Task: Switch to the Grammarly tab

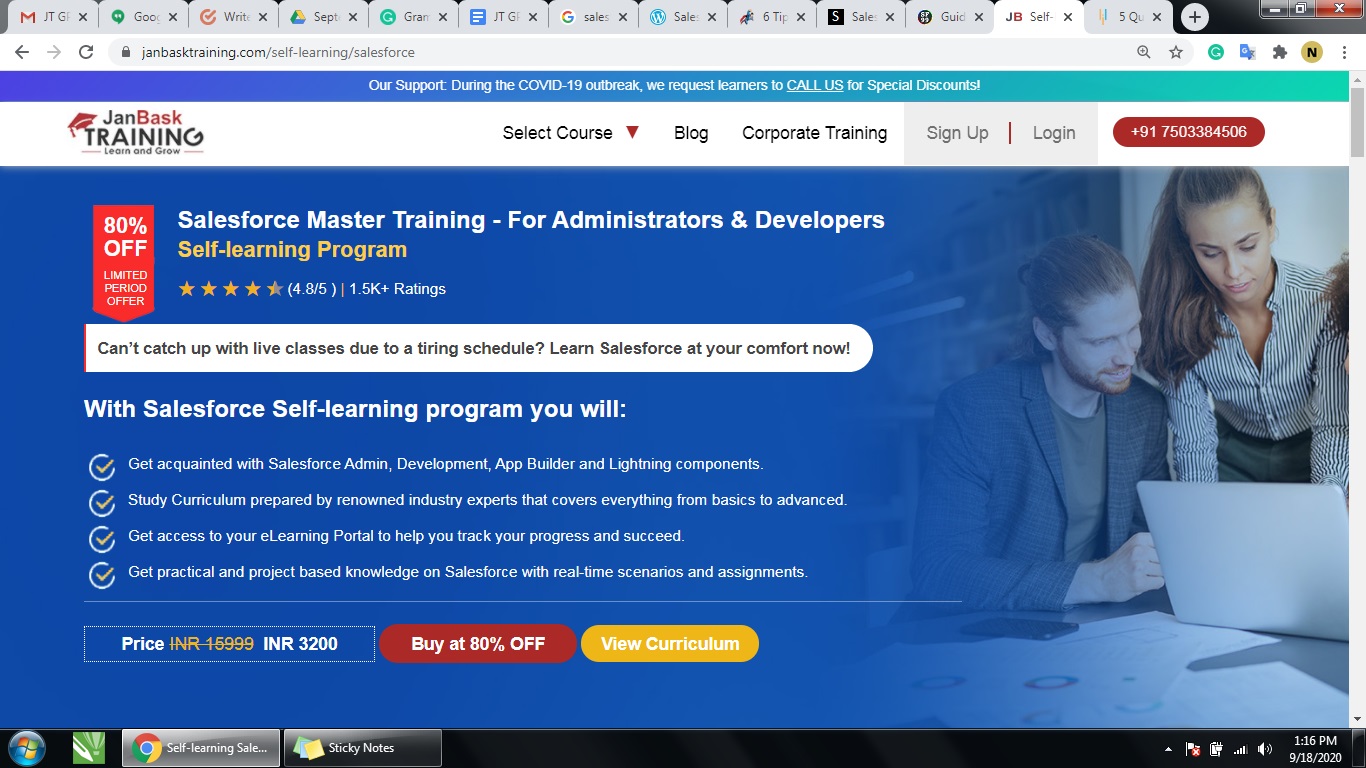Action: tap(413, 17)
